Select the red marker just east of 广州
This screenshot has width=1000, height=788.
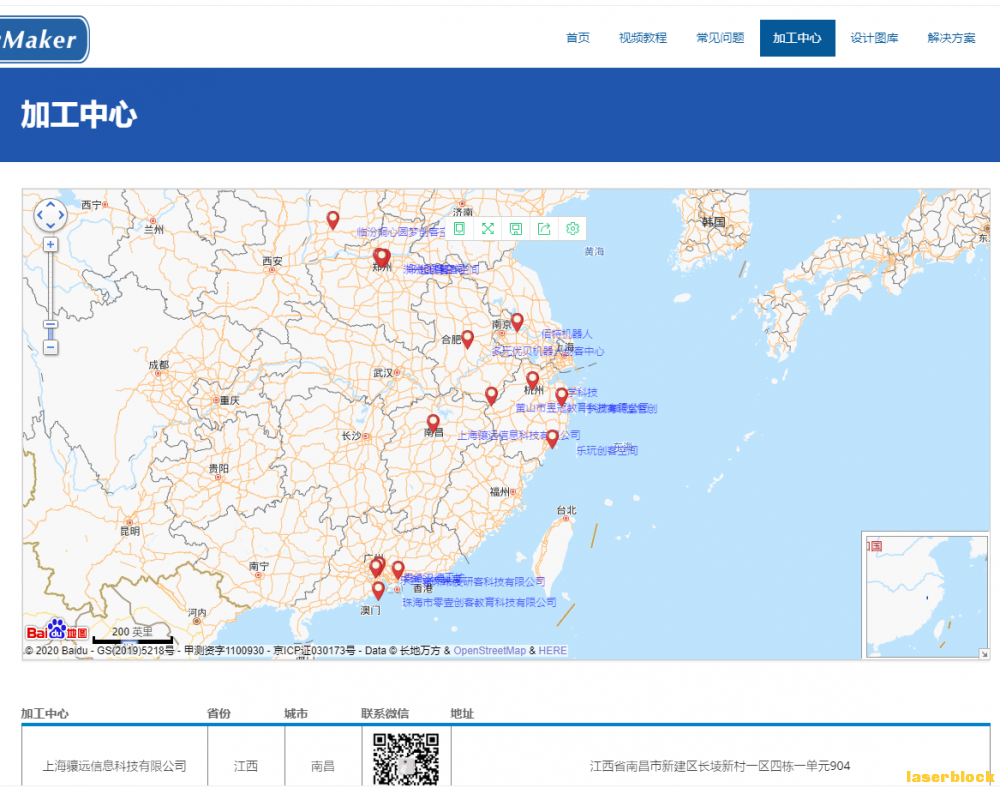398,570
